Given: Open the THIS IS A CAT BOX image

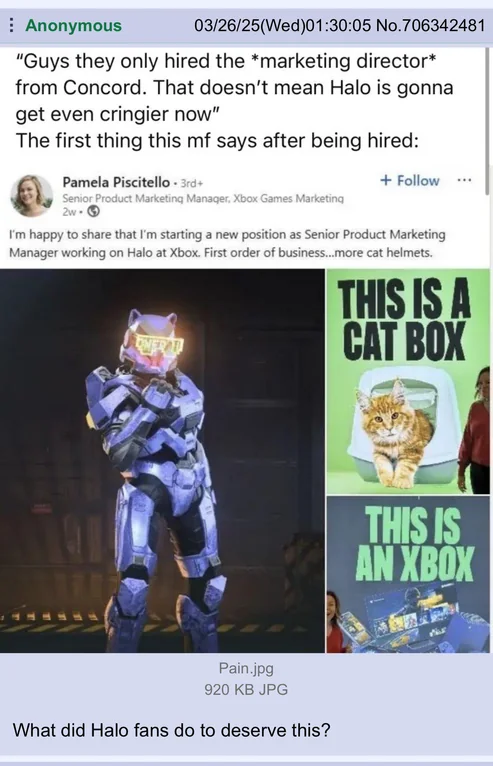Looking at the screenshot, I should point(408,381).
